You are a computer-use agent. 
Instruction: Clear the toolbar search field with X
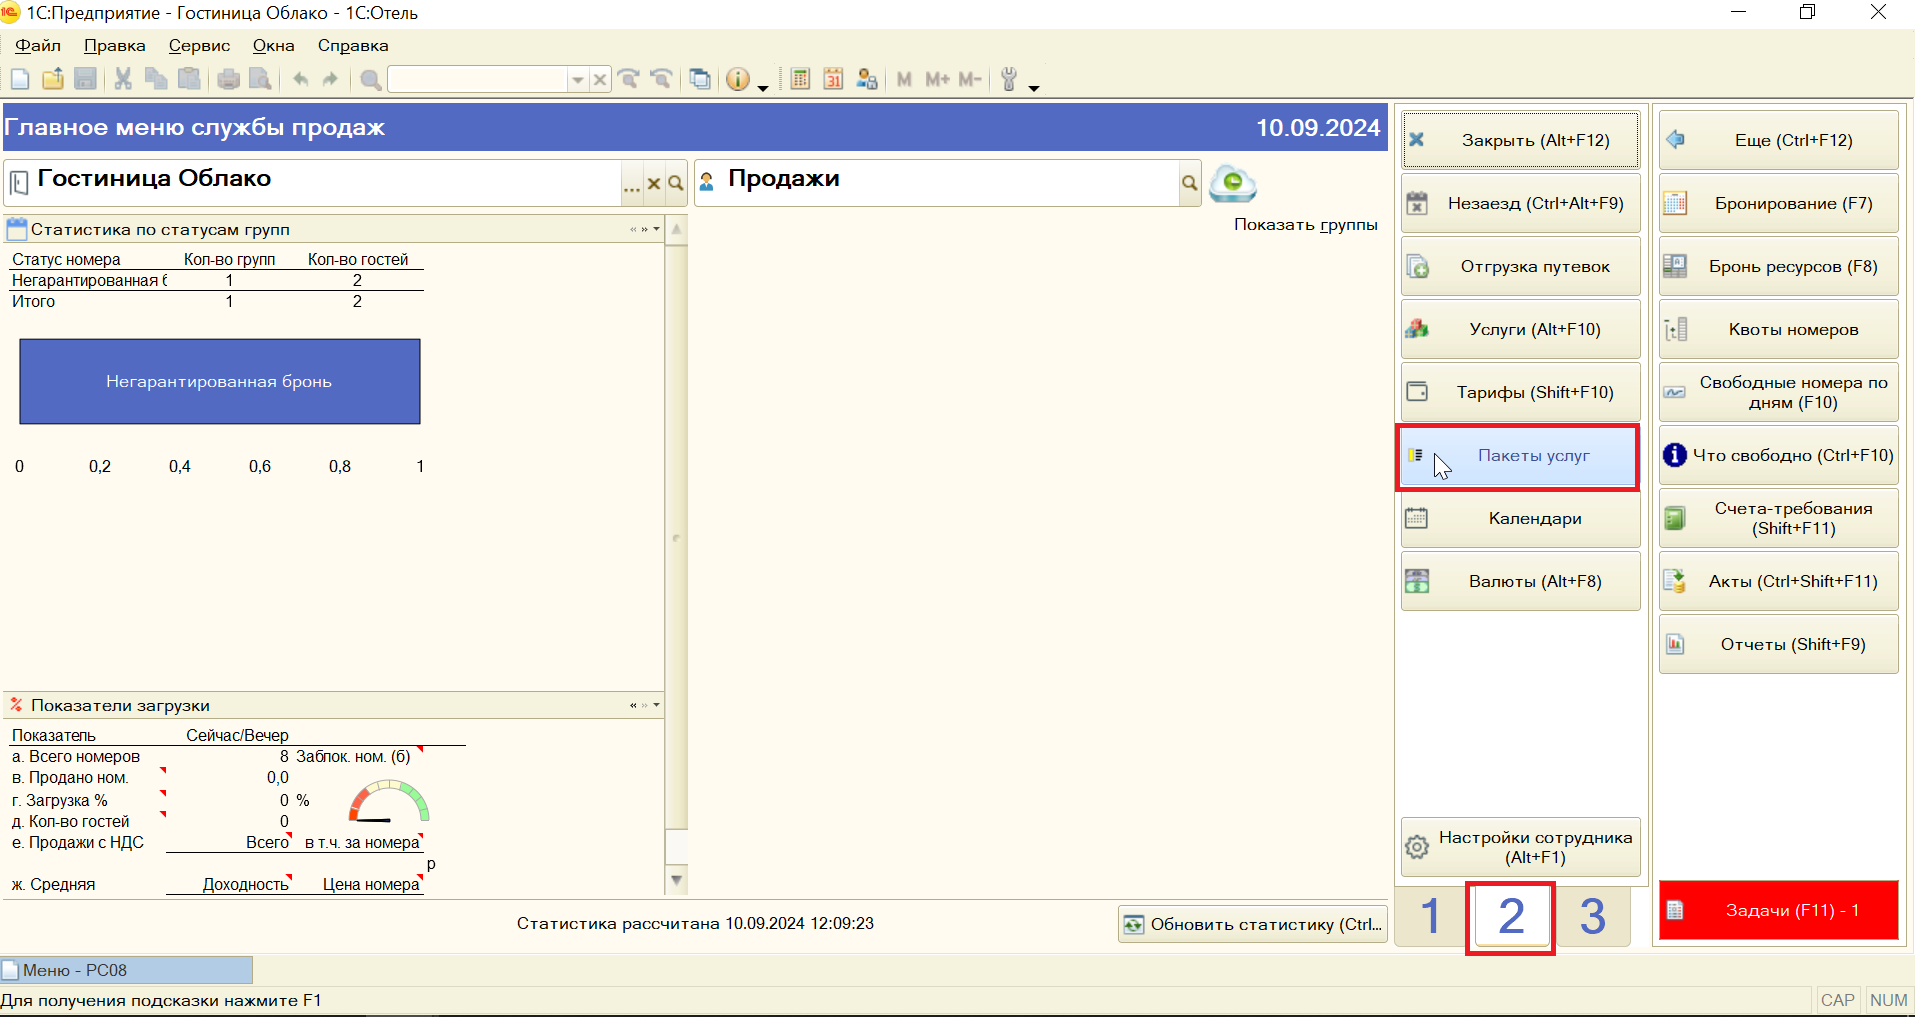pyautogui.click(x=599, y=79)
